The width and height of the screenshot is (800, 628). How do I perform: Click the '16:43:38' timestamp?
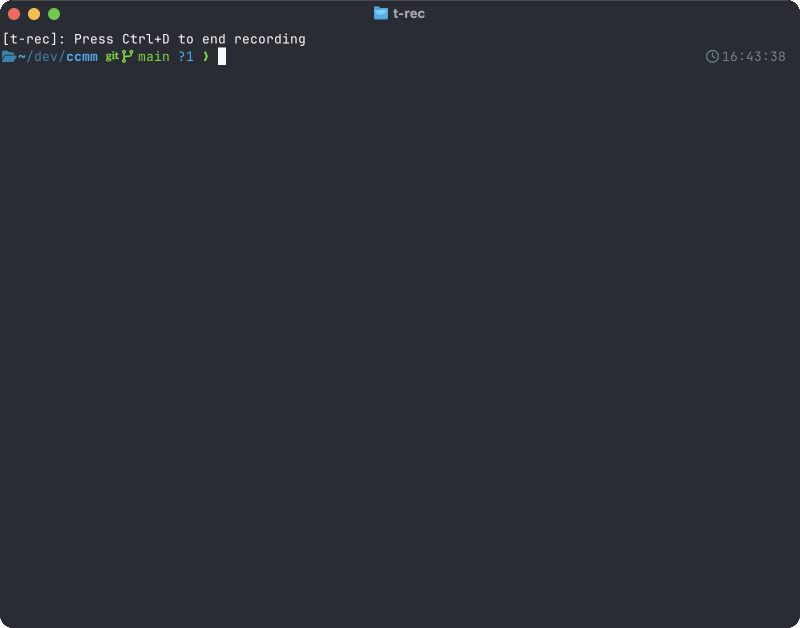[754, 57]
